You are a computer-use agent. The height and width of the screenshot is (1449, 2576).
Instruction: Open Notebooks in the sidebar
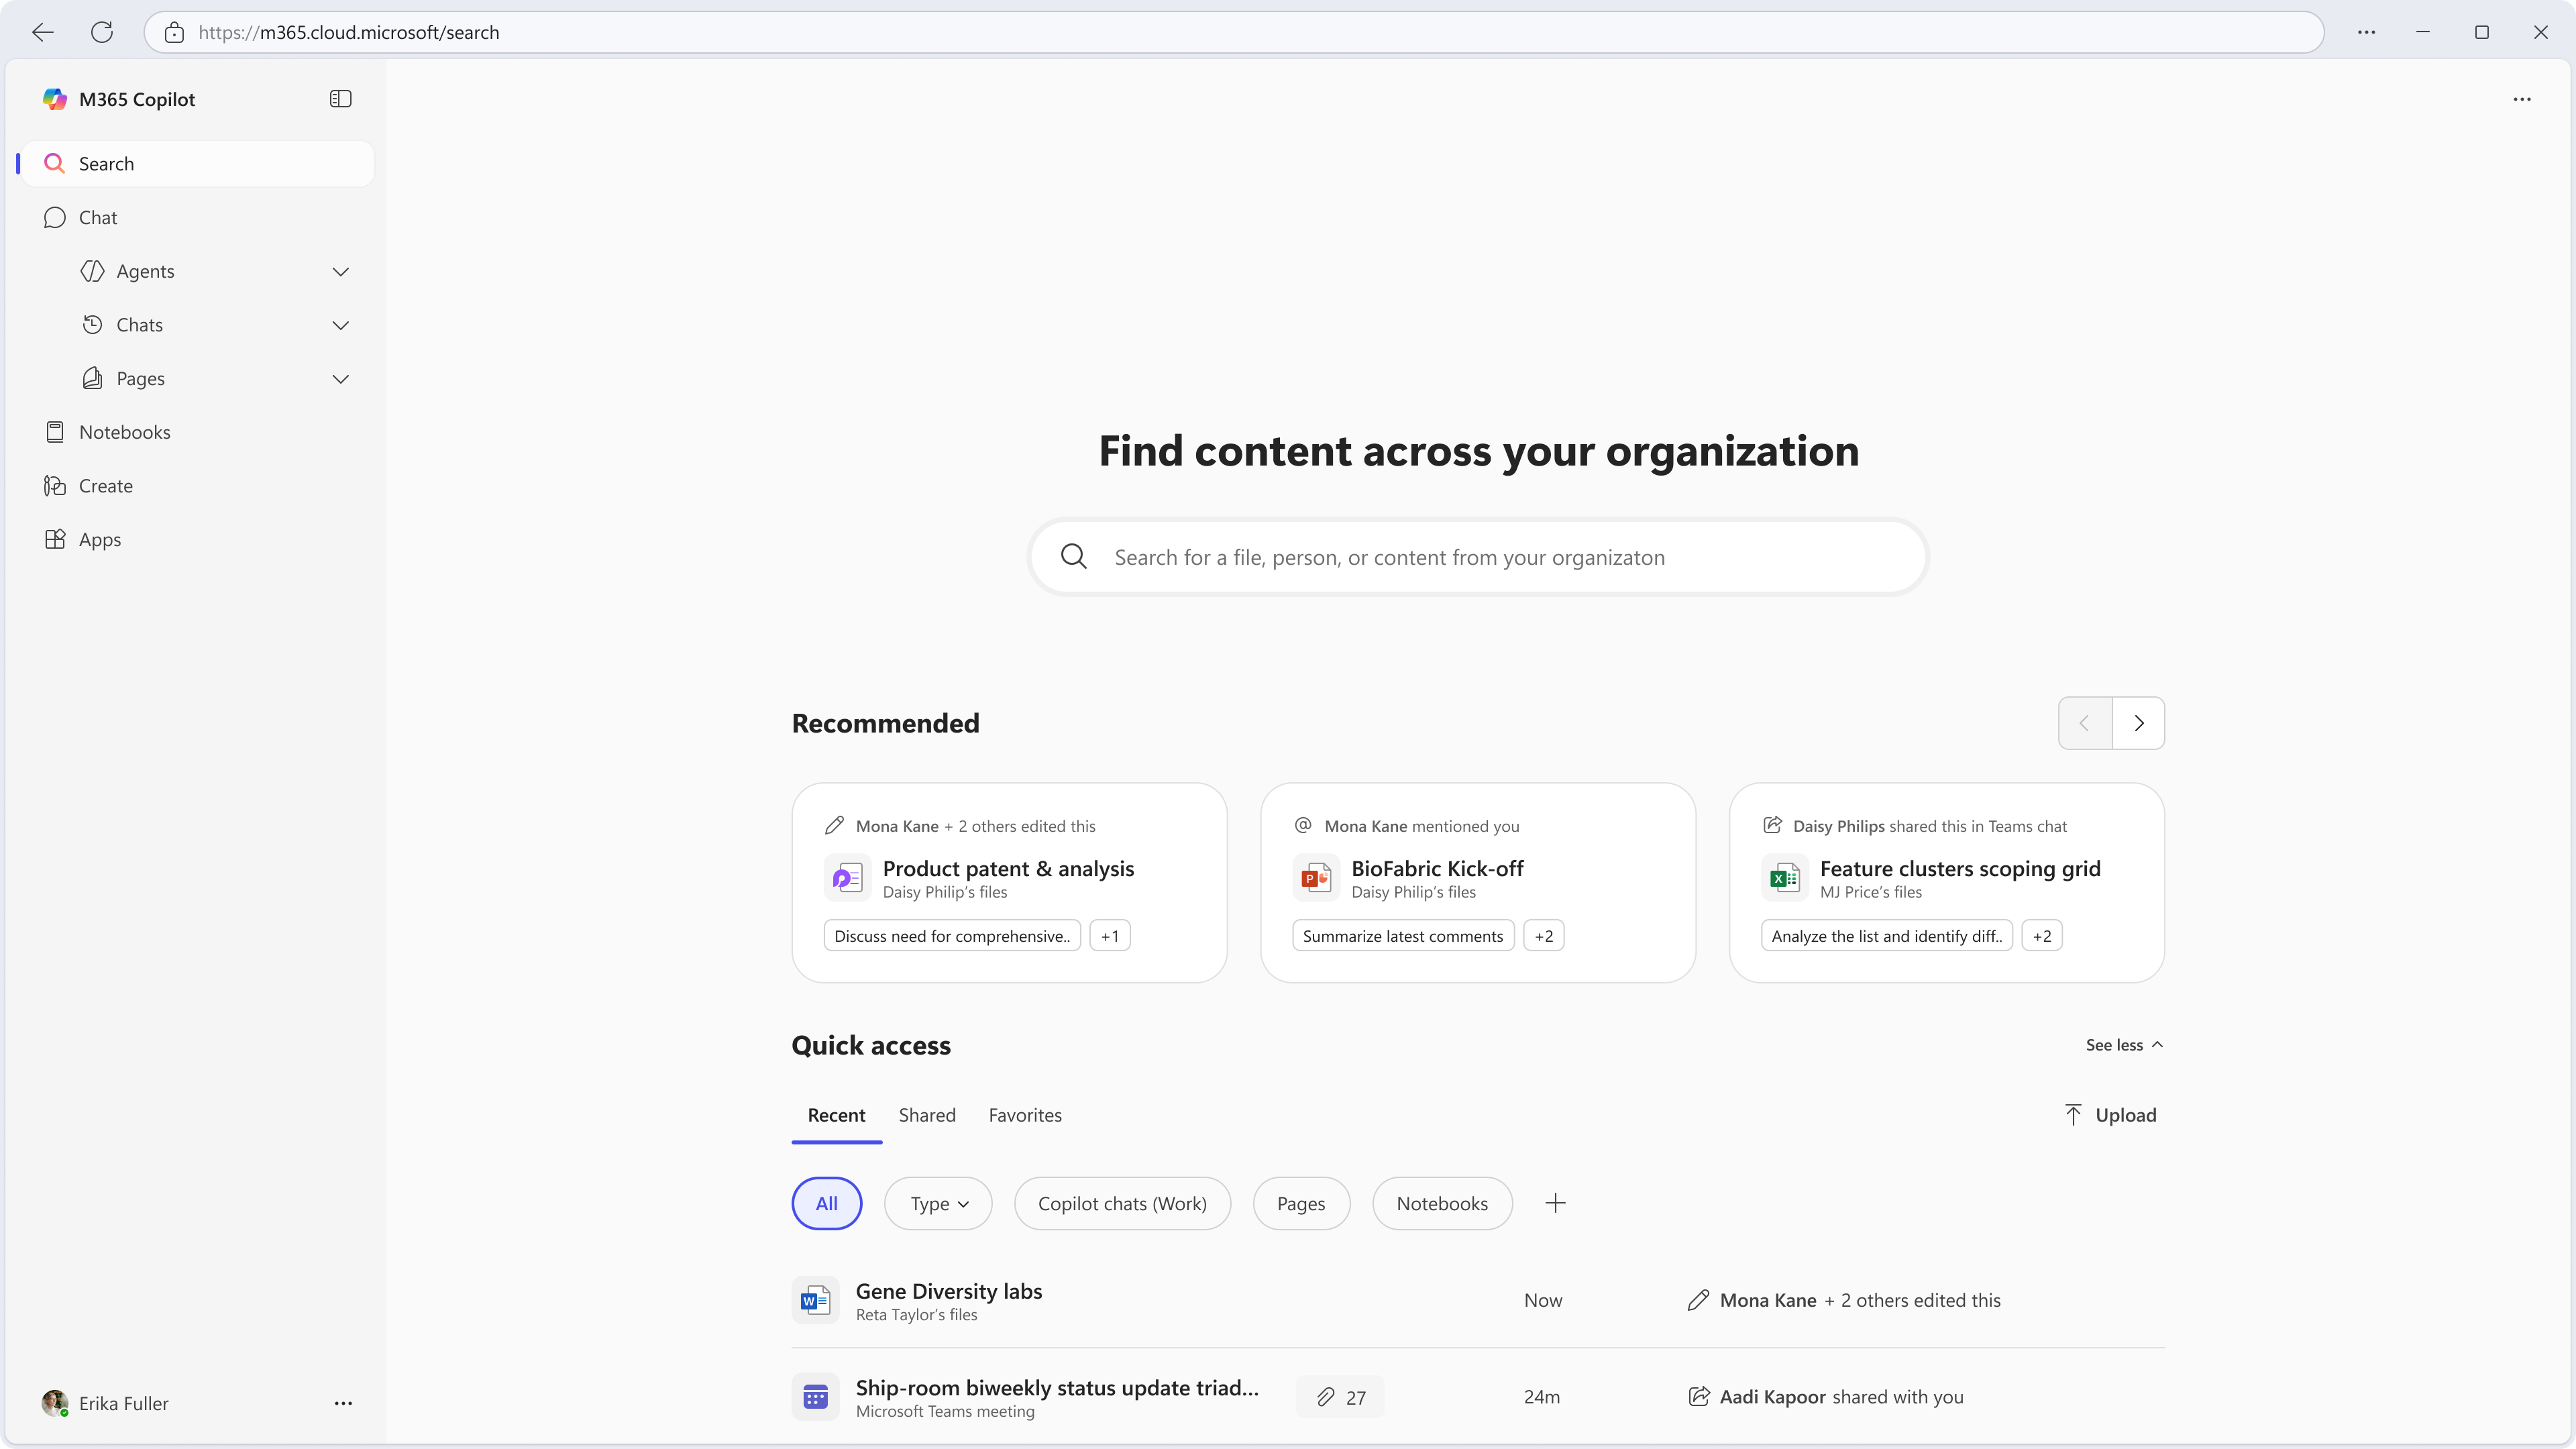tap(124, 432)
